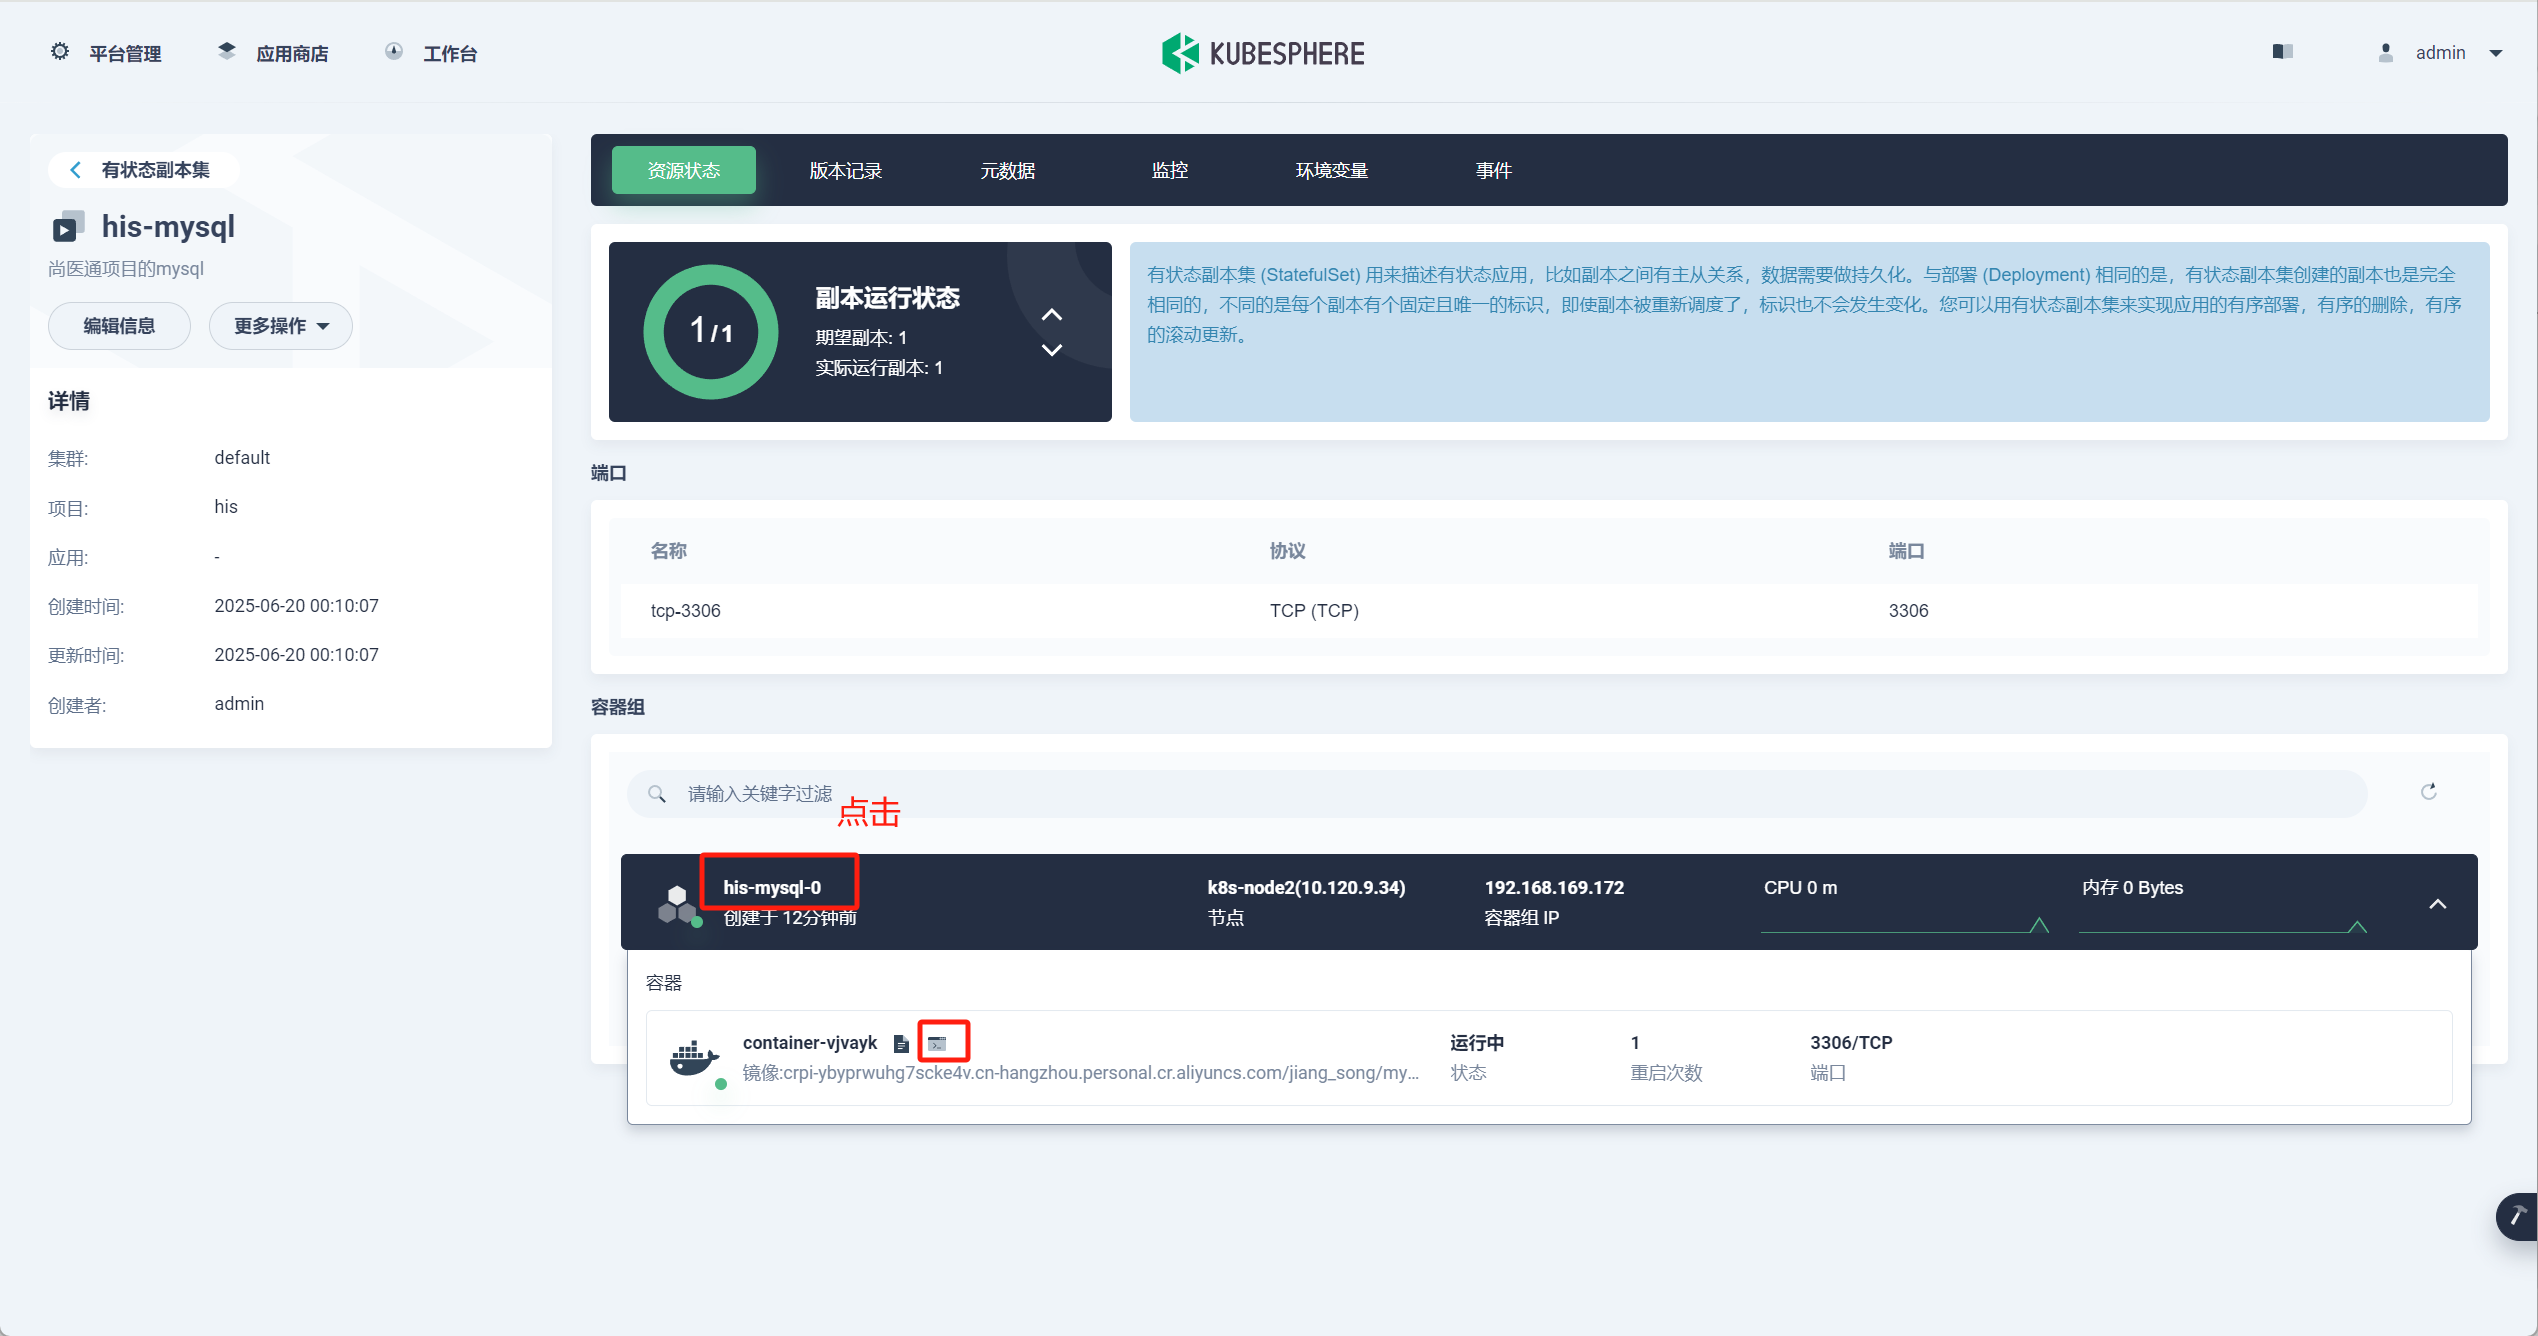
Task: Click the 创建时间 value 2025-06-20 00:10:07
Action: pos(297,606)
